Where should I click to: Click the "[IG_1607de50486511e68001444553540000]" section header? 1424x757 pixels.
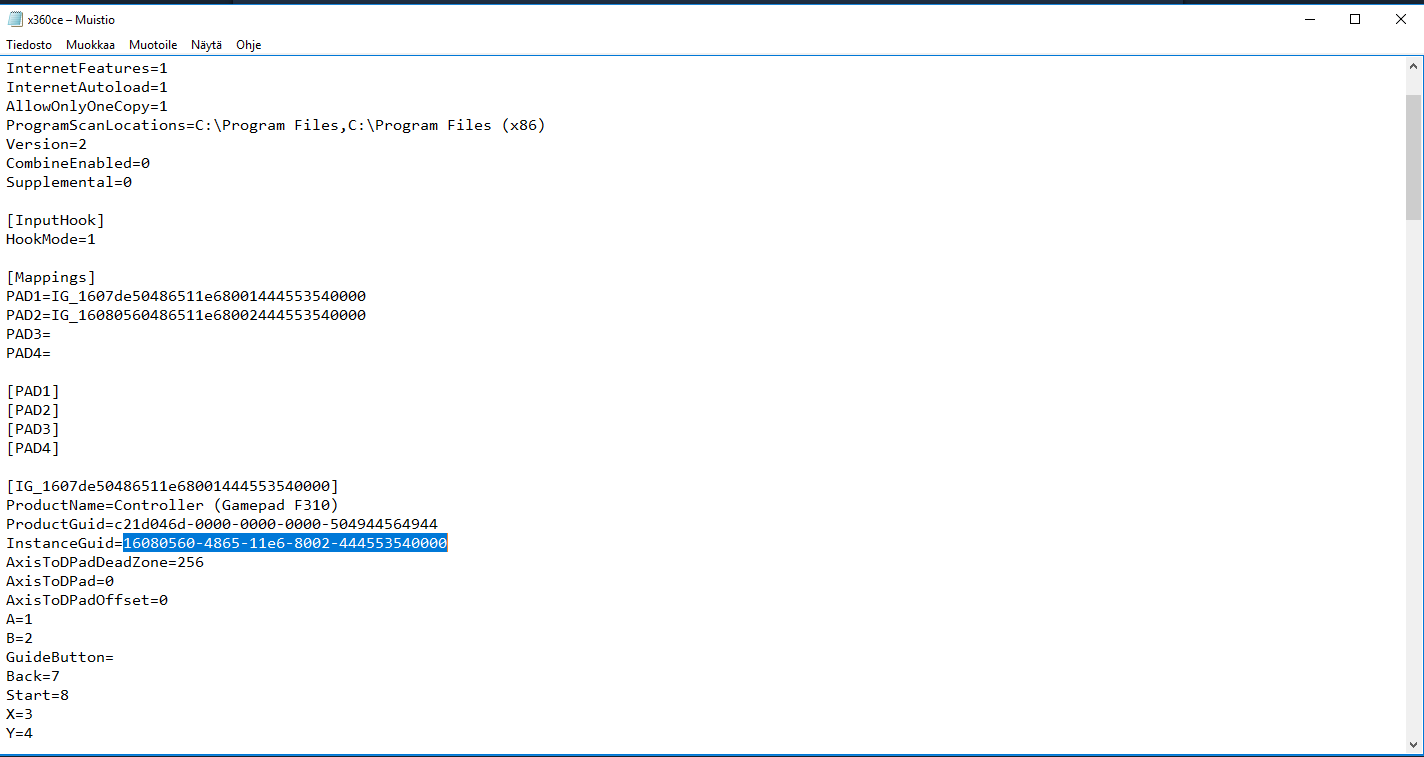(x=173, y=486)
